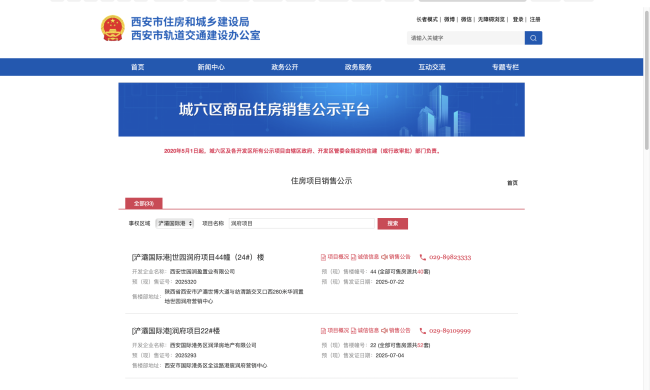Click the 登录 login link

[518, 19]
